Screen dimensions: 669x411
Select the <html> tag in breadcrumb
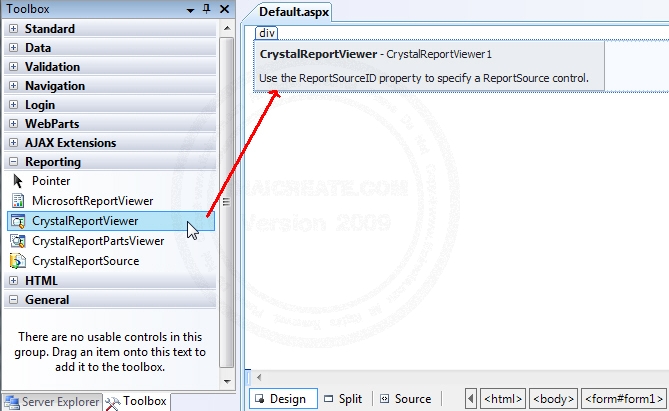503,399
